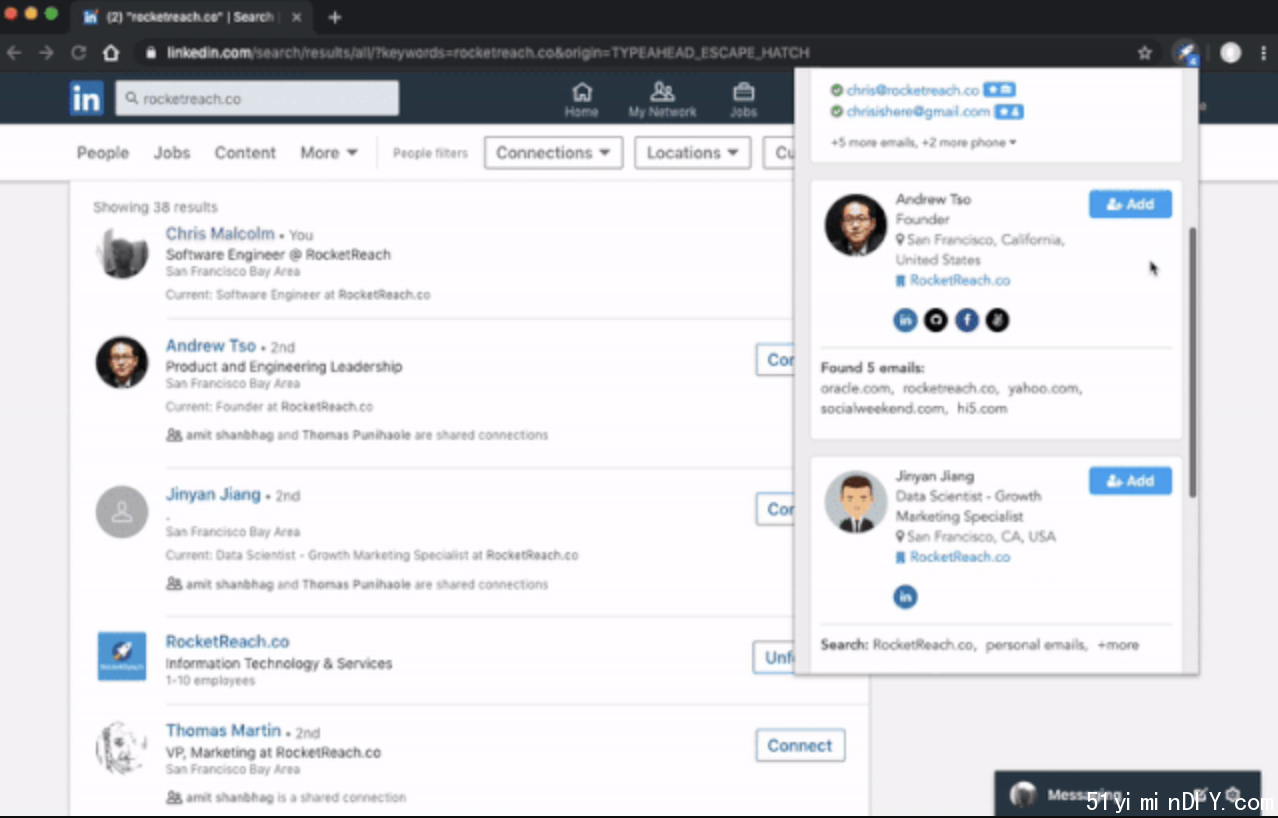
Task: Expand the Locations filter dropdown
Action: (x=693, y=153)
